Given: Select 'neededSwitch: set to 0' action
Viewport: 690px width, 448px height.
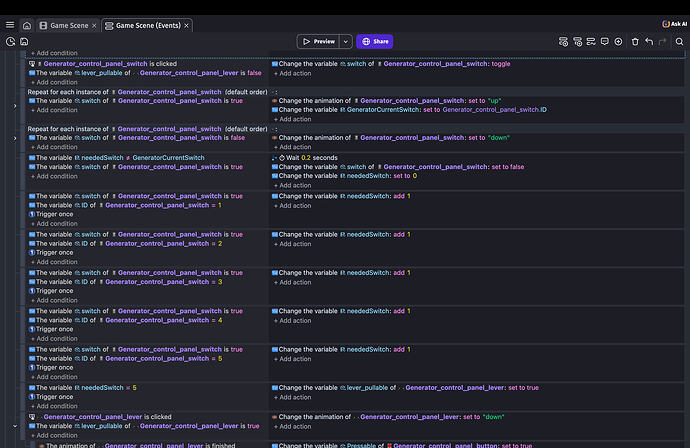Looking at the screenshot, I should coord(344,176).
